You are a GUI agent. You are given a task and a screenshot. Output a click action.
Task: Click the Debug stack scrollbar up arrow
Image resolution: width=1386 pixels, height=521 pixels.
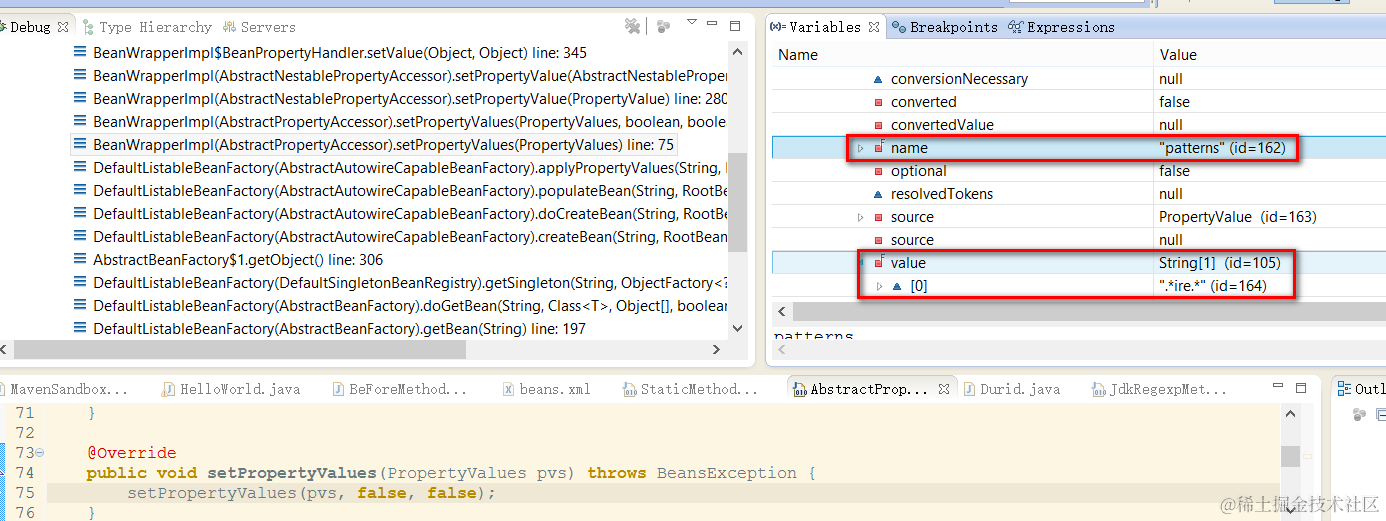click(738, 52)
